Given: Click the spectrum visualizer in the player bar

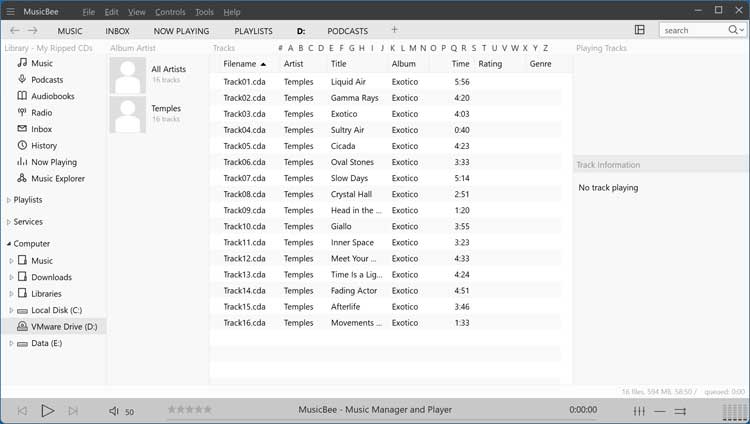Looking at the screenshot, I should coord(734,413).
